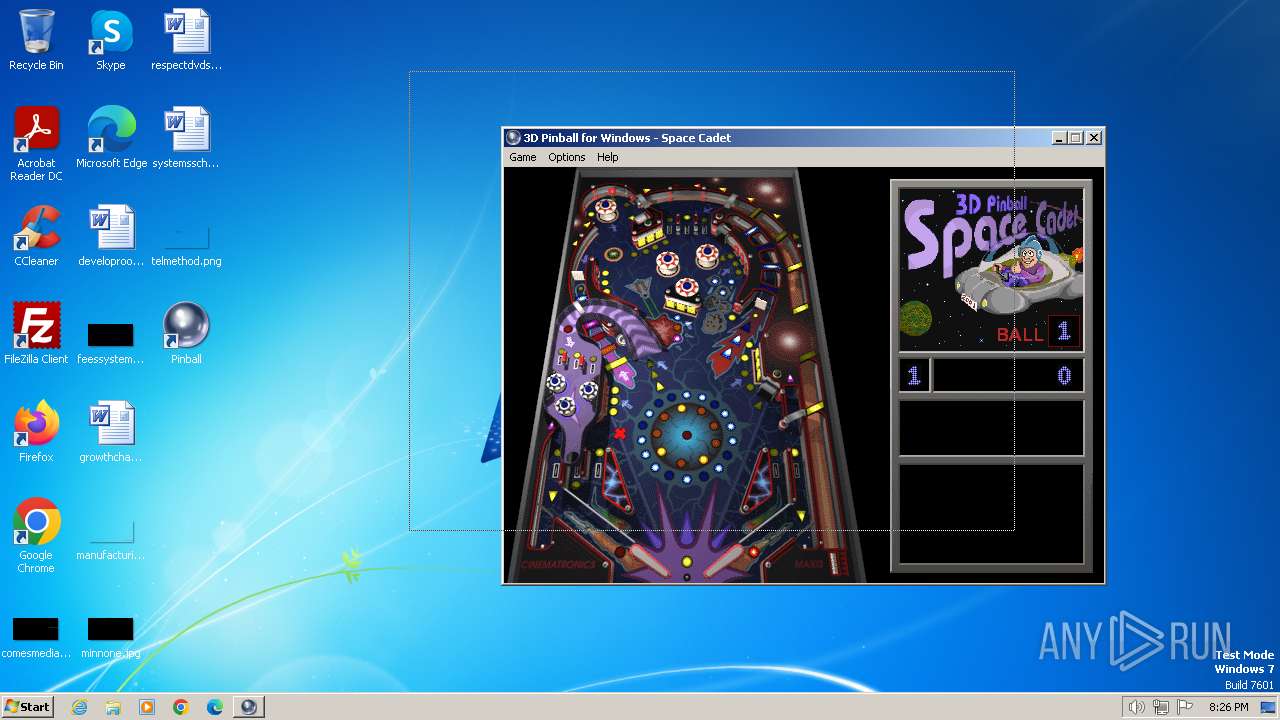
Task: Open Windows Media Player from taskbar
Action: click(x=147, y=707)
